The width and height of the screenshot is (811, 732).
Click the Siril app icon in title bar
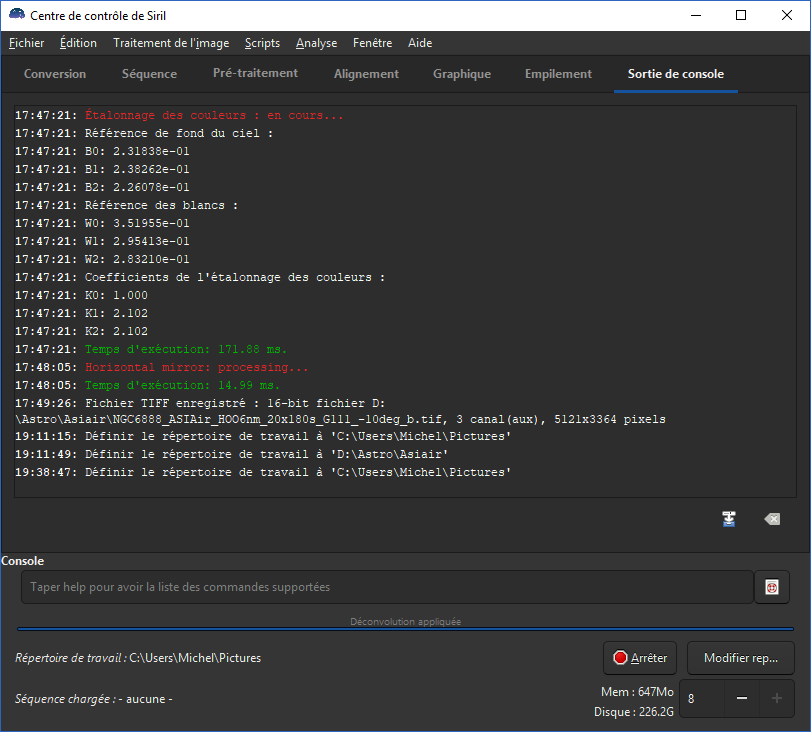click(17, 14)
